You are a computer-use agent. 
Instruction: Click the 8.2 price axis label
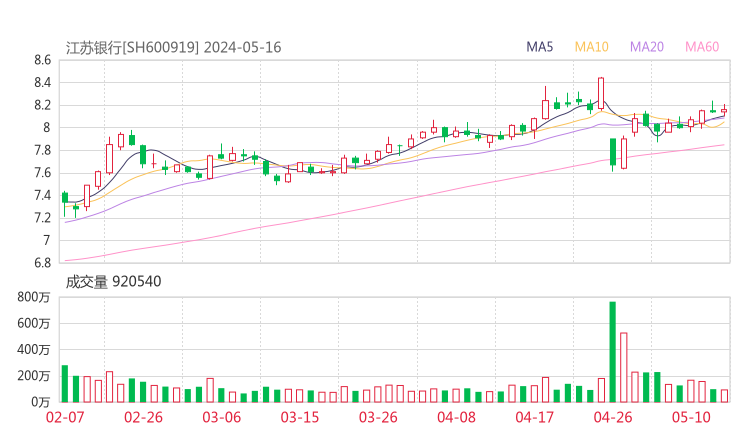point(42,105)
